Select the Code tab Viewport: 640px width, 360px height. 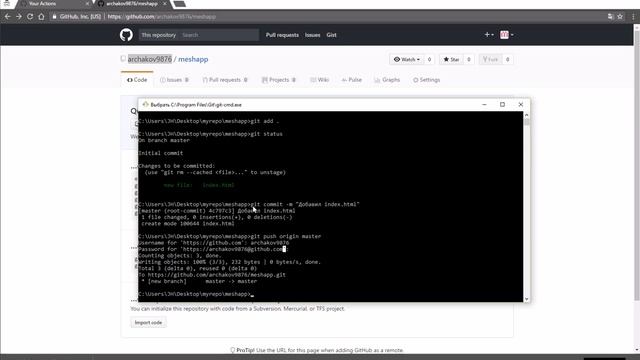click(x=137, y=80)
